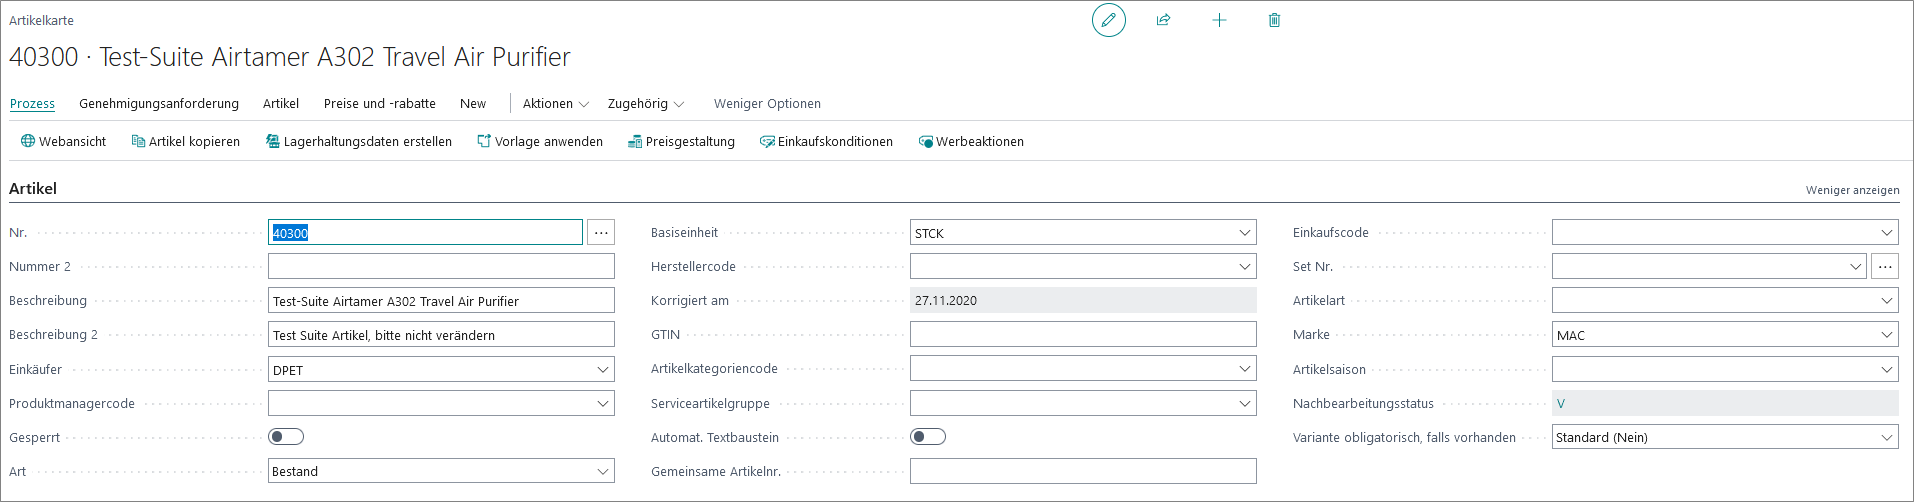Click Vorlage anwenden action
This screenshot has height=502, width=1914.
[540, 142]
